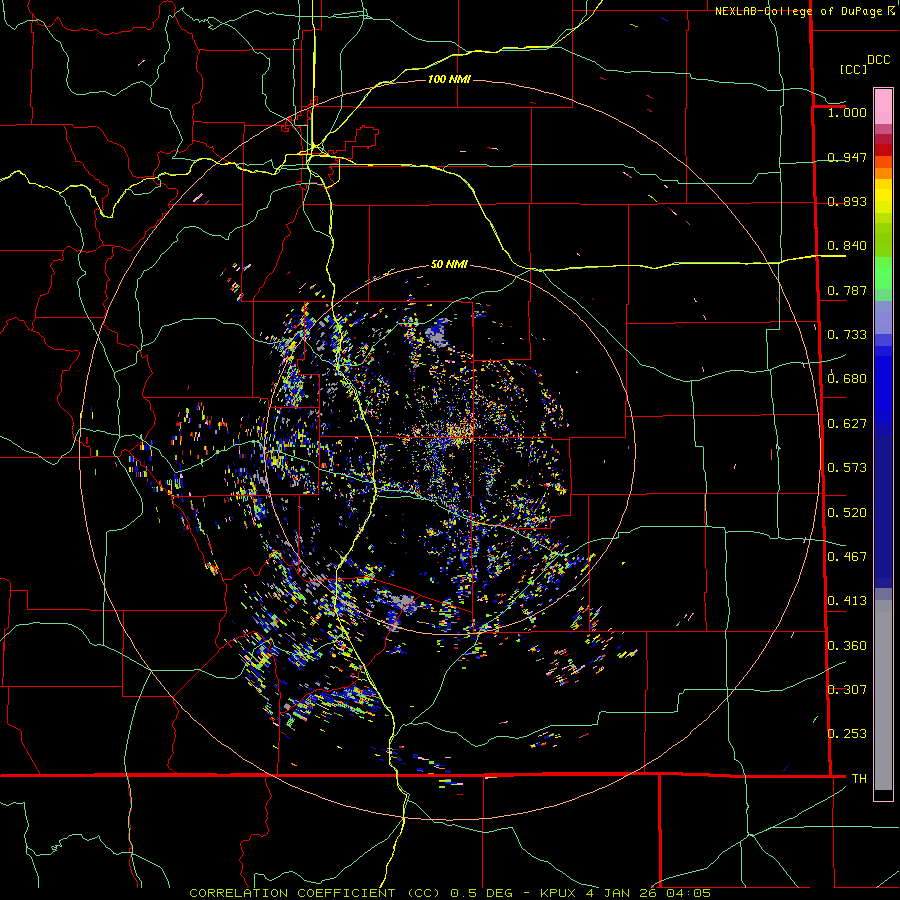Viewport: 900px width, 900px height.
Task: Click the 100 NMI range ring label
Action: click(x=449, y=79)
